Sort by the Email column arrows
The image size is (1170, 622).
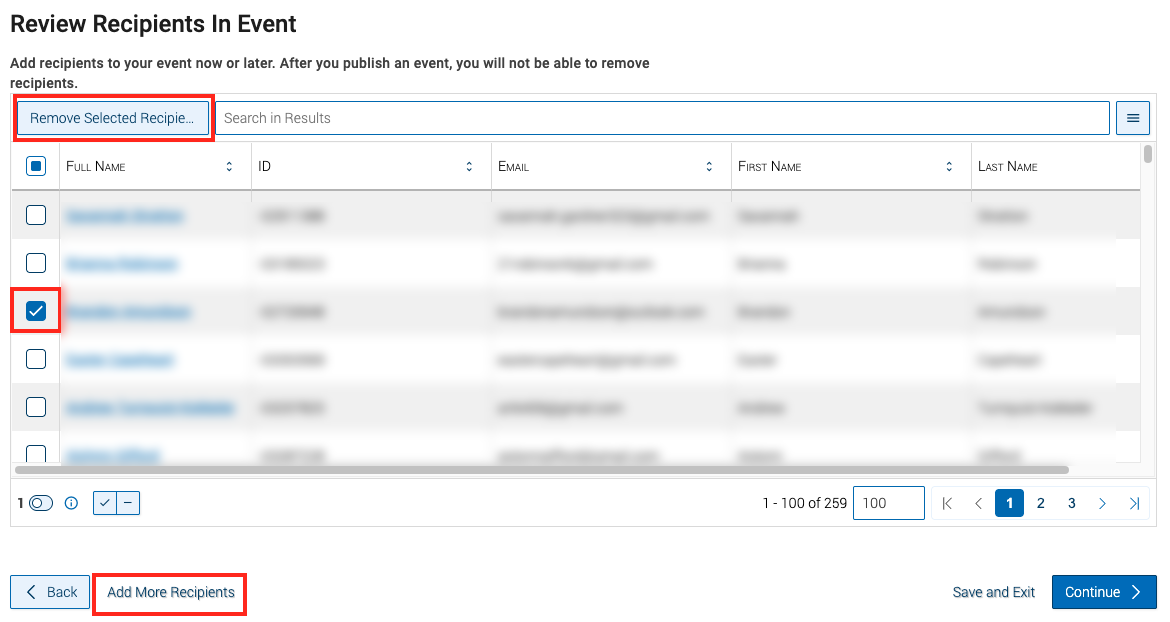709,166
